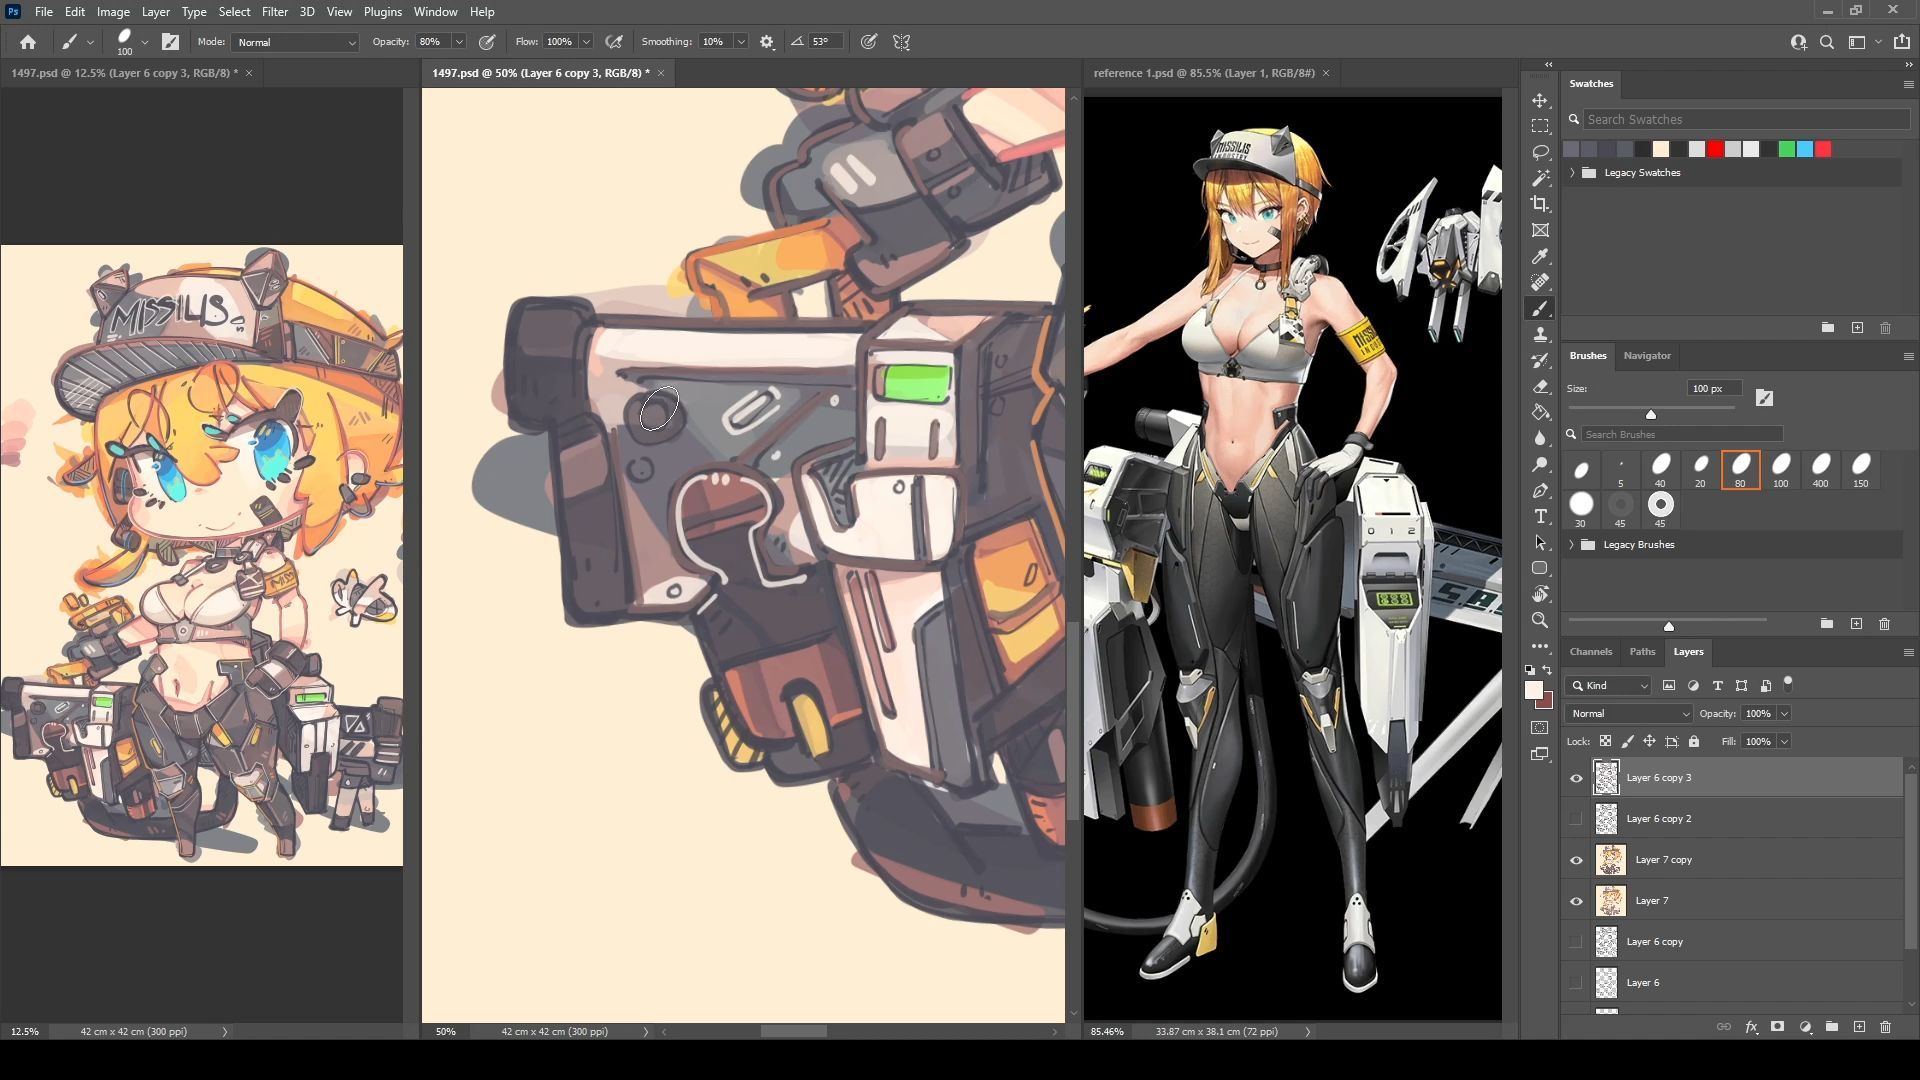This screenshot has width=1920, height=1080.
Task: Expand the Legacy Swatches folder
Action: click(x=1572, y=173)
